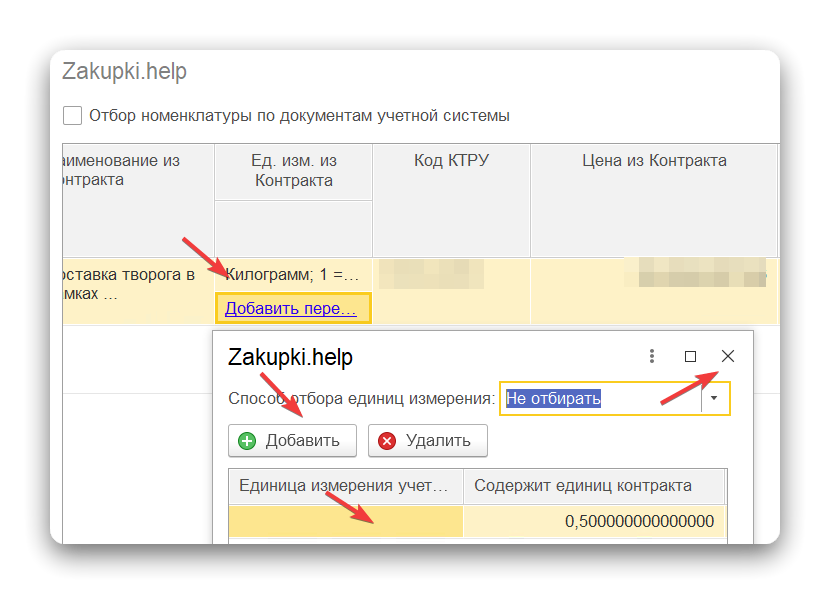
Task: Click 'Единица измерения учет…' column header
Action: click(346, 486)
